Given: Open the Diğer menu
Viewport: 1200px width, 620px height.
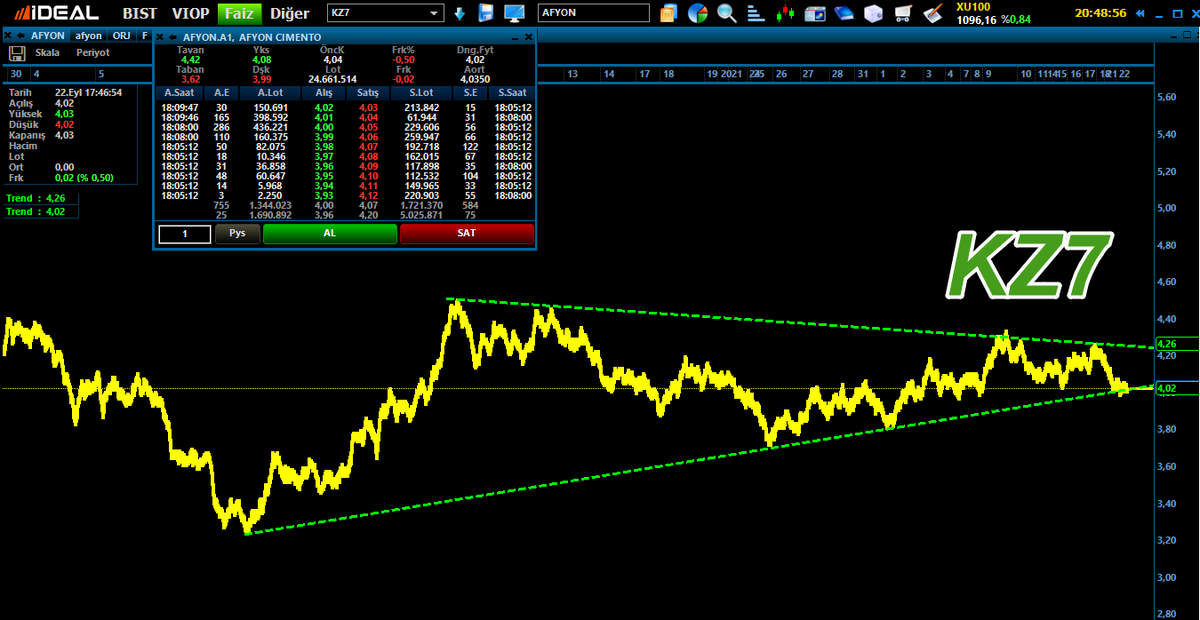Looking at the screenshot, I should (x=289, y=14).
